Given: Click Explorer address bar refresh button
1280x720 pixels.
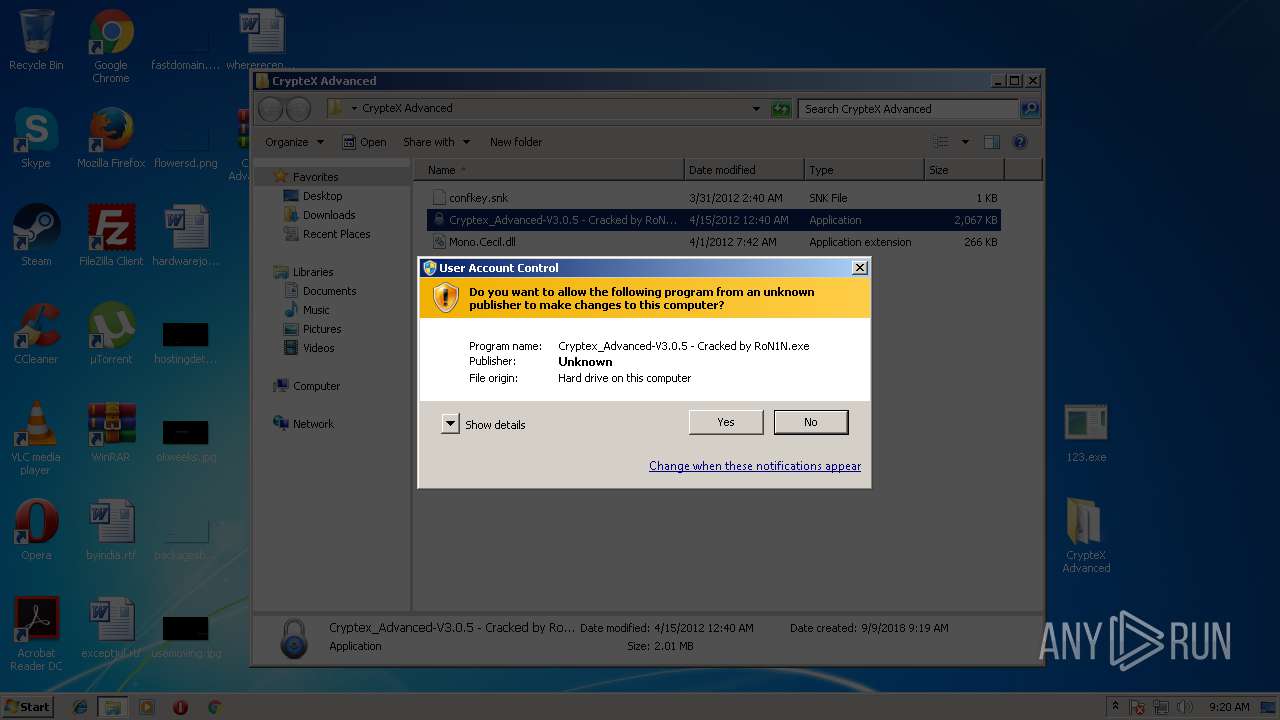Looking at the screenshot, I should click(782, 109).
